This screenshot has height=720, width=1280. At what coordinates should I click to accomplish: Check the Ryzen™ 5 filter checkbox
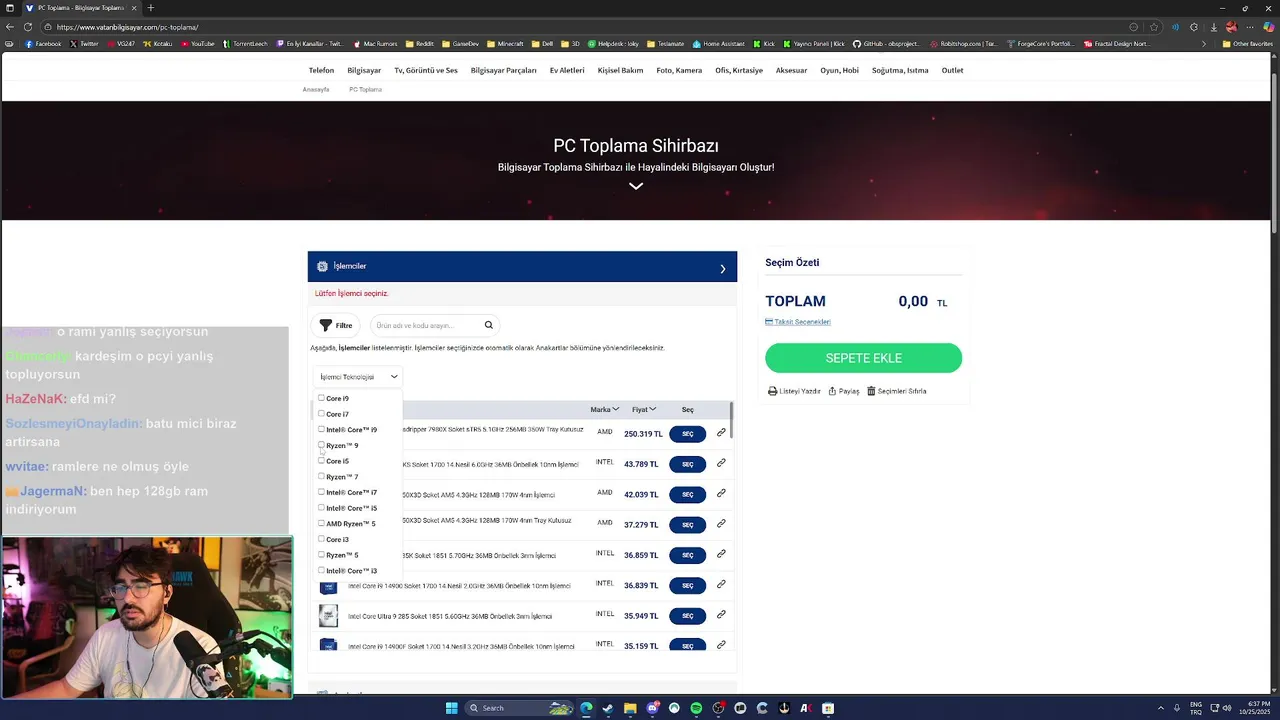(x=321, y=555)
